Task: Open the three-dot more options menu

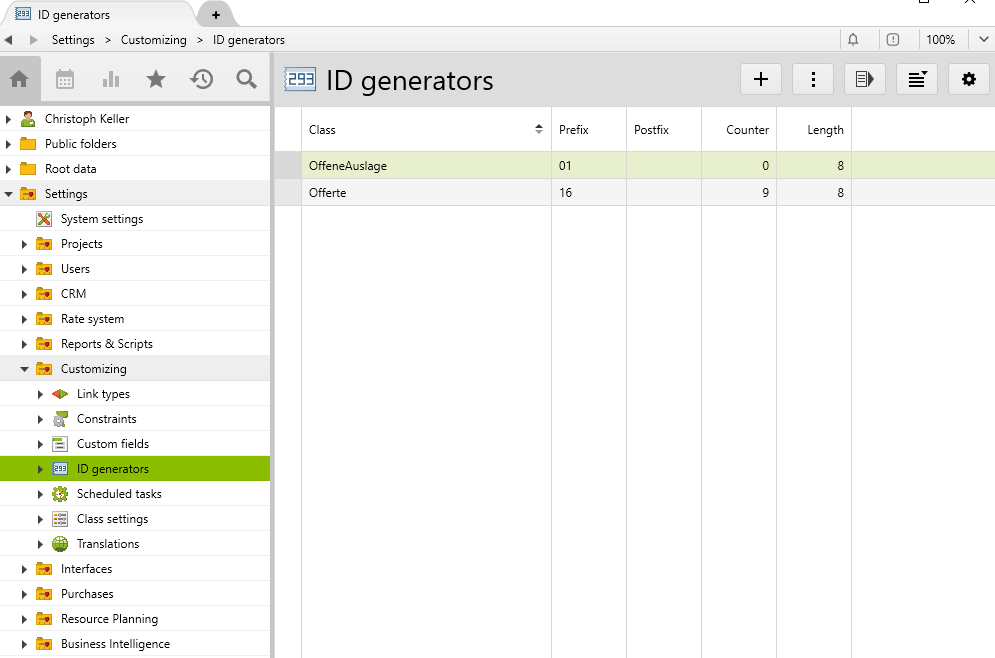Action: [x=813, y=80]
